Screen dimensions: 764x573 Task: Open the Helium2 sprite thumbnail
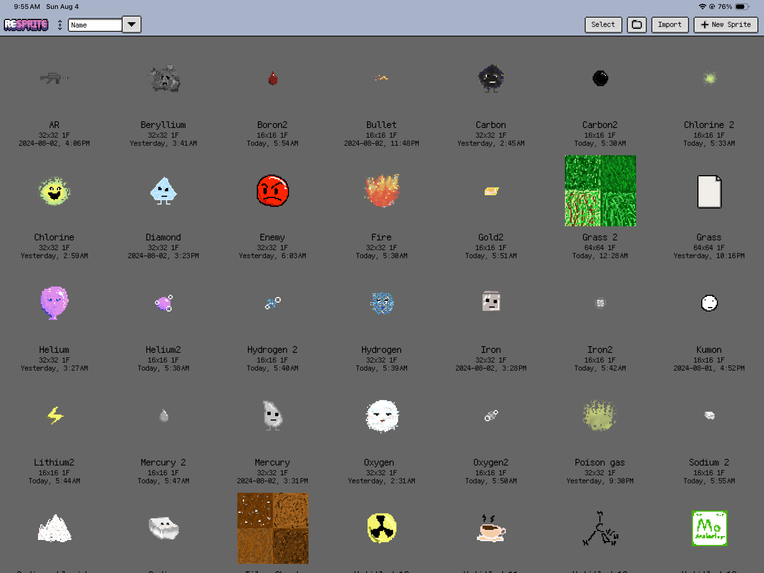[x=164, y=303]
